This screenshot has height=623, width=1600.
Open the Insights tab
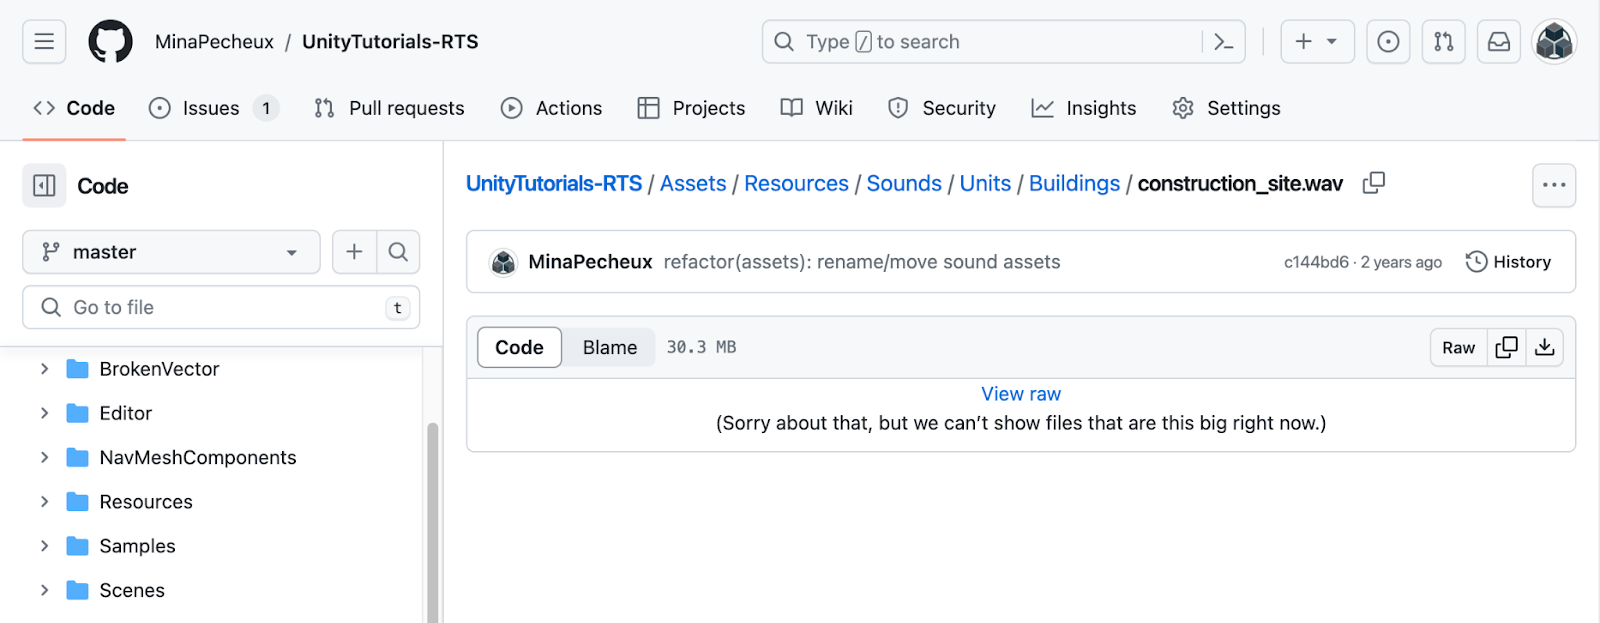1084,108
